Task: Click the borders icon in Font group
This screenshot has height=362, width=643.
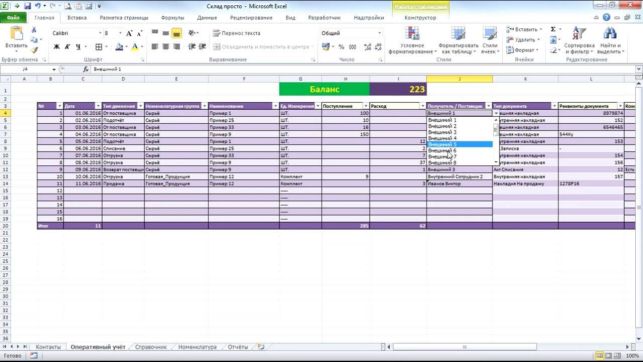Action: pyautogui.click(x=99, y=47)
